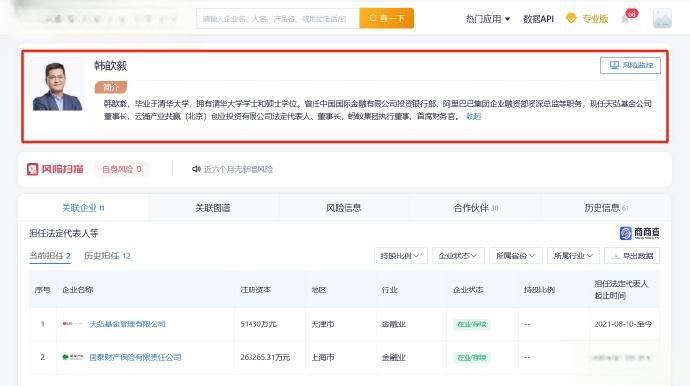
Task: Switch to the 风险信息 tab
Action: click(x=344, y=208)
